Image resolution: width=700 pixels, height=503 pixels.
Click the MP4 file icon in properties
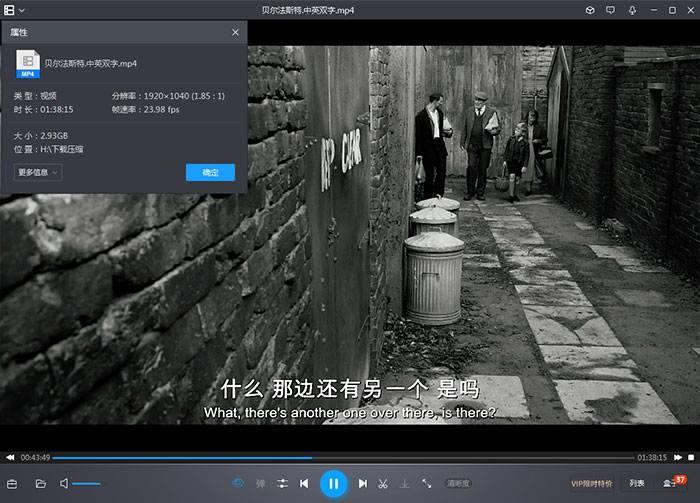tap(28, 63)
